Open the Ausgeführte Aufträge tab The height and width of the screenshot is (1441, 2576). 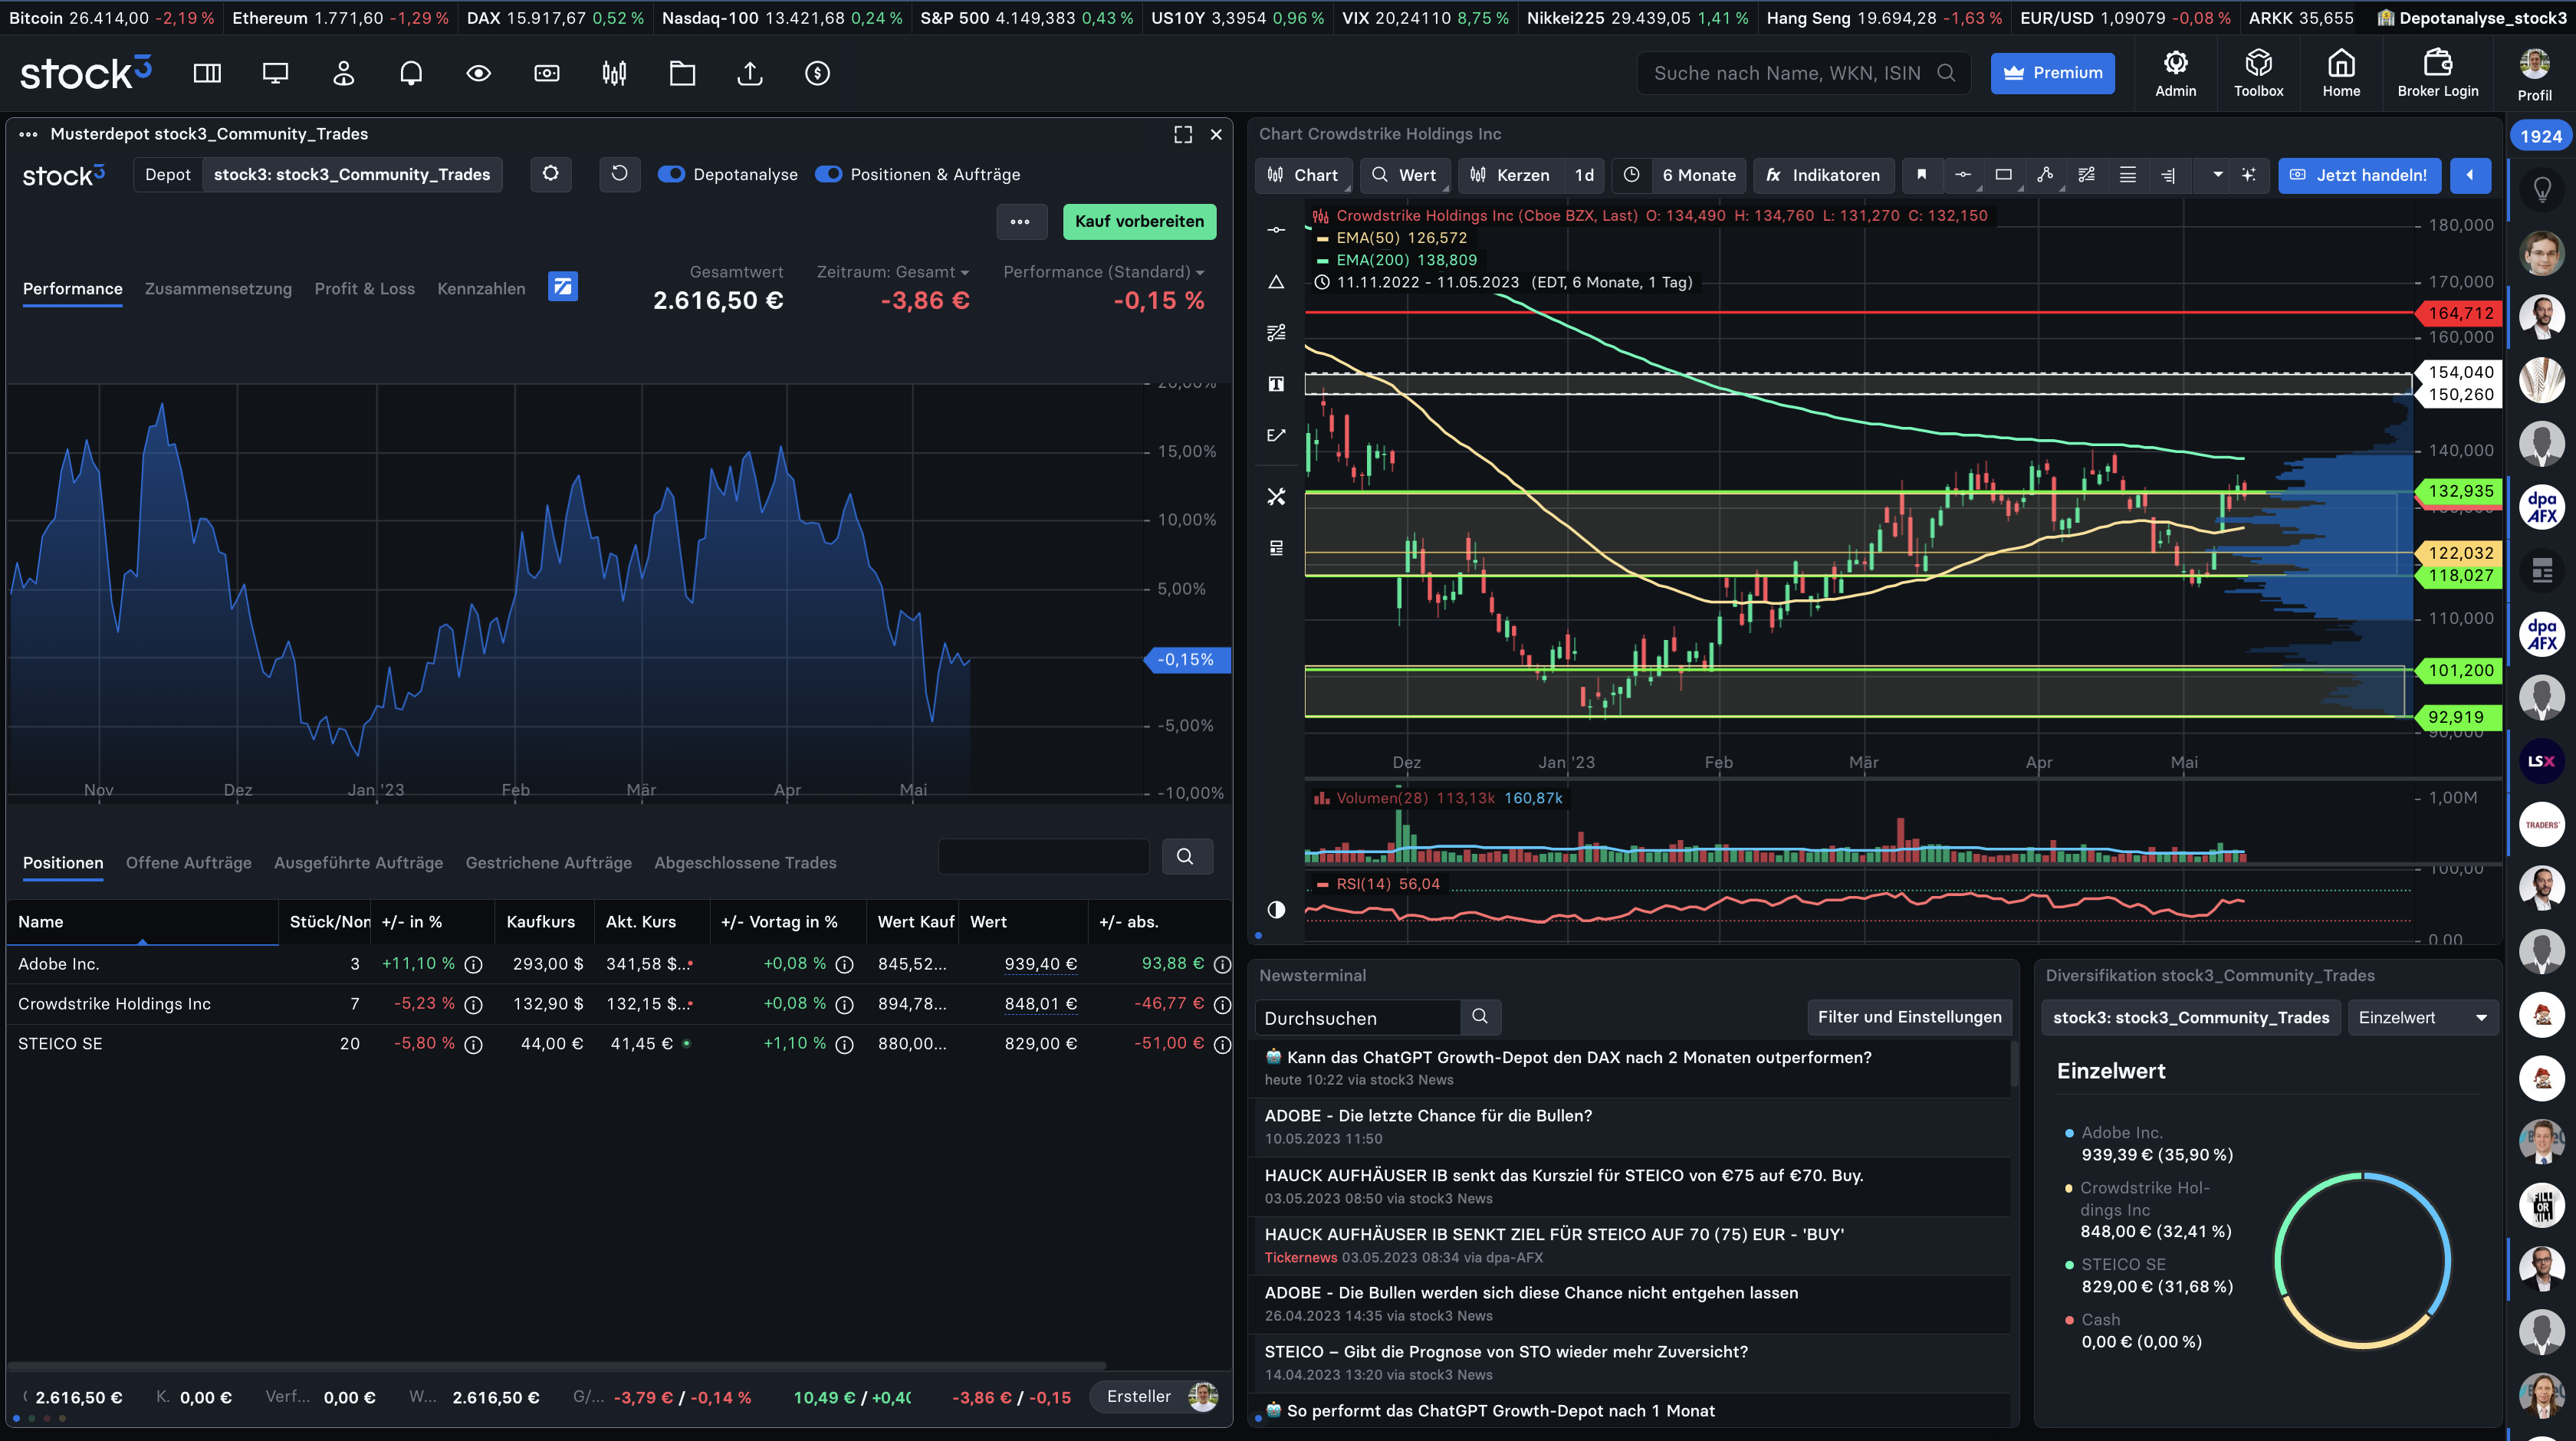tap(358, 863)
